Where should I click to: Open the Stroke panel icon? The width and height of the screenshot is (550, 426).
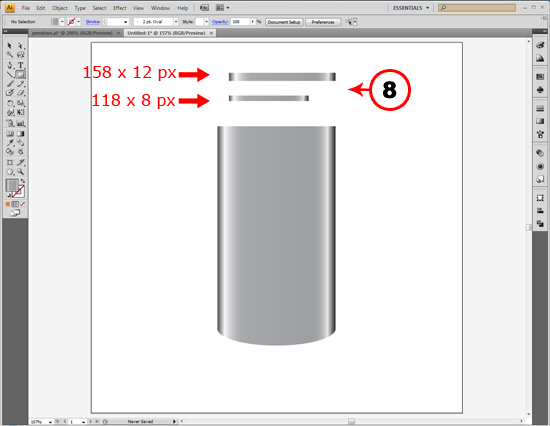540,109
